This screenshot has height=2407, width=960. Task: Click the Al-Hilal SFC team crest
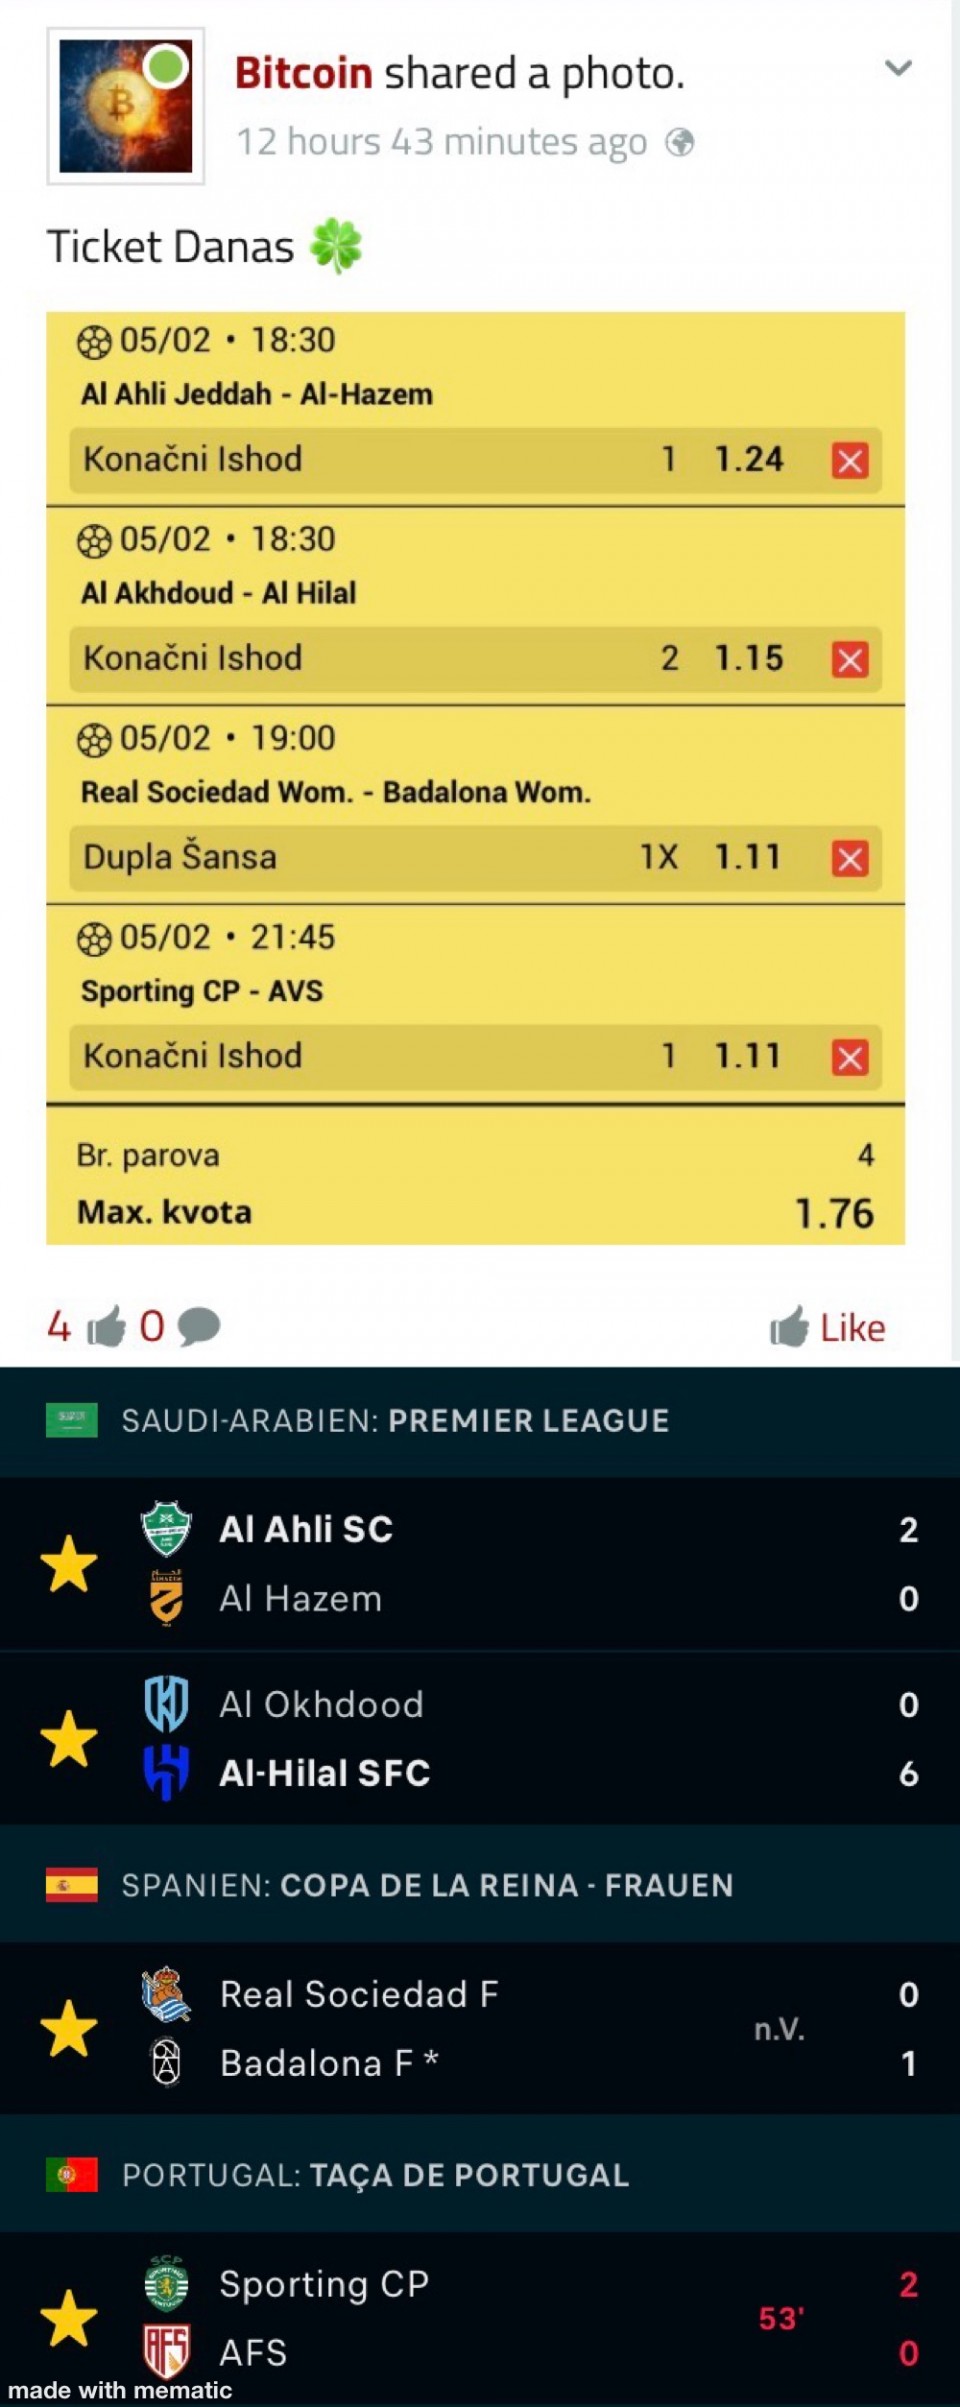166,1774
